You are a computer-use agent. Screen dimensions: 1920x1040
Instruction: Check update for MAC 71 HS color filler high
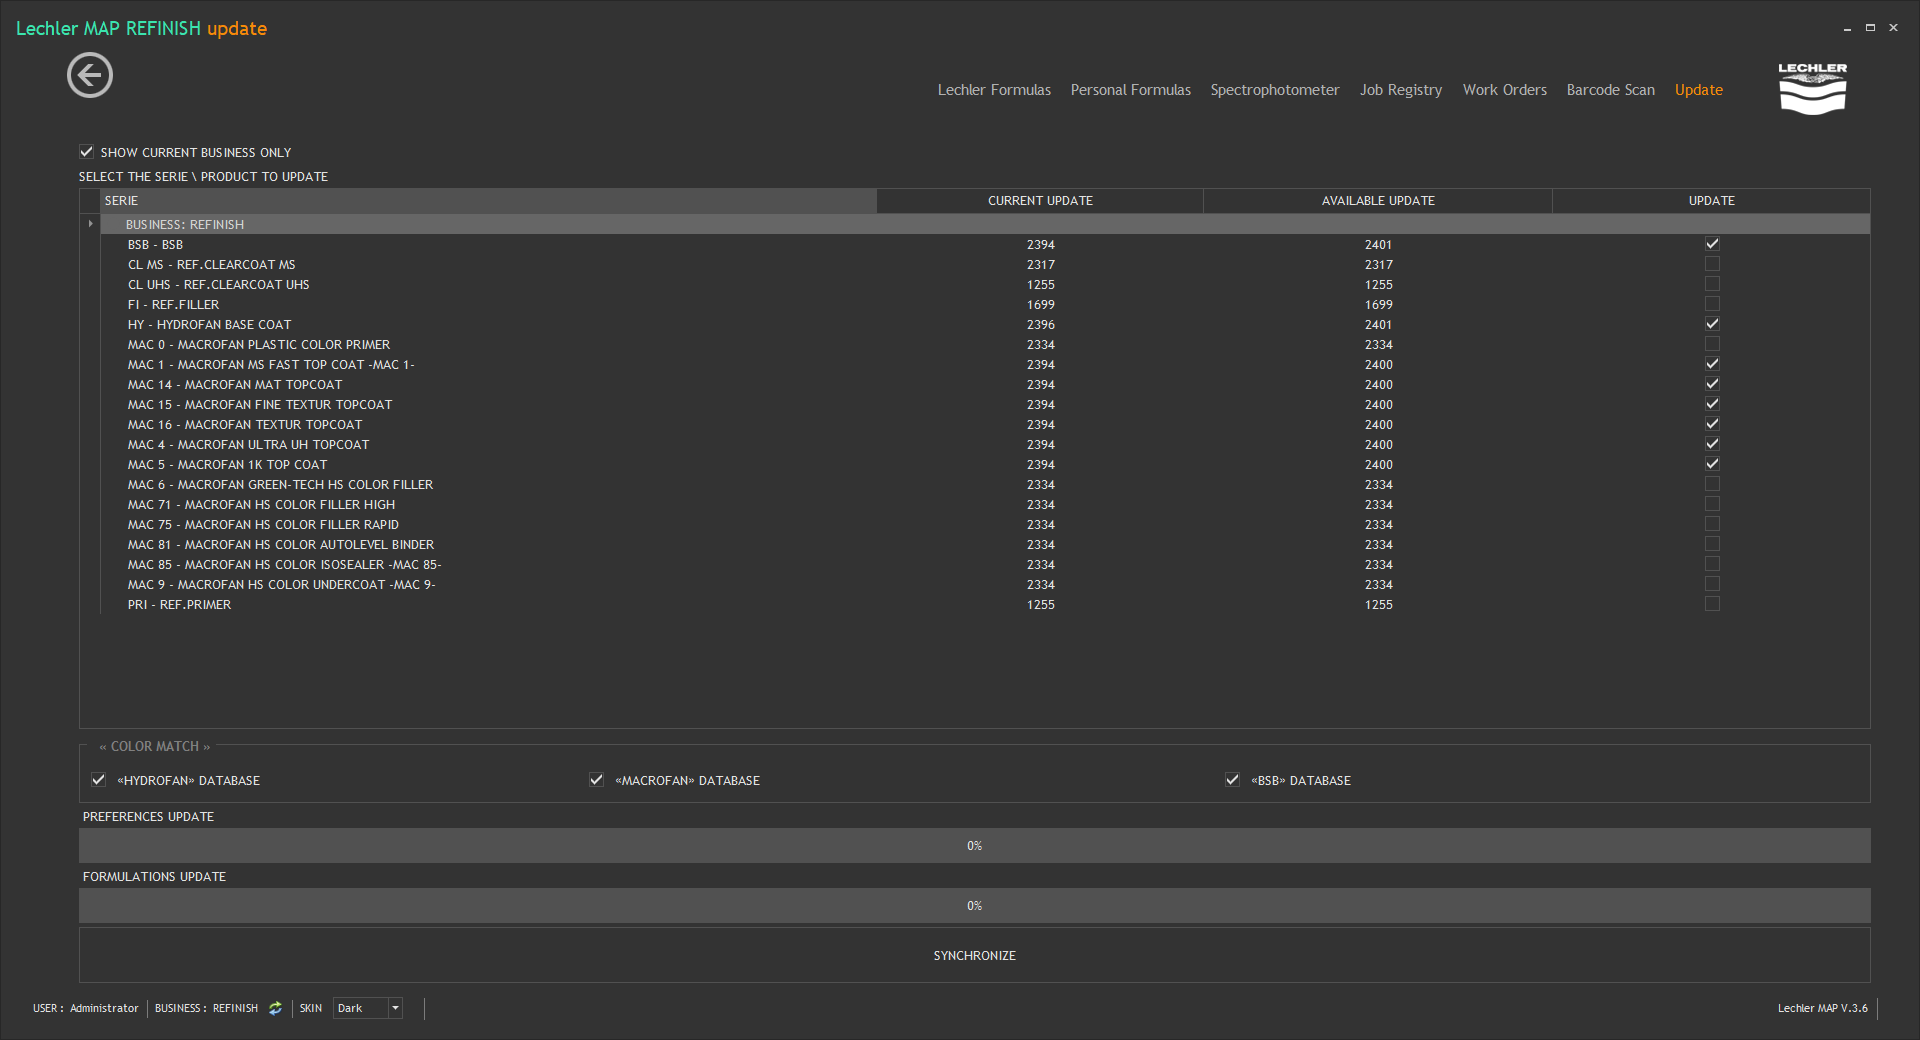(x=1712, y=504)
